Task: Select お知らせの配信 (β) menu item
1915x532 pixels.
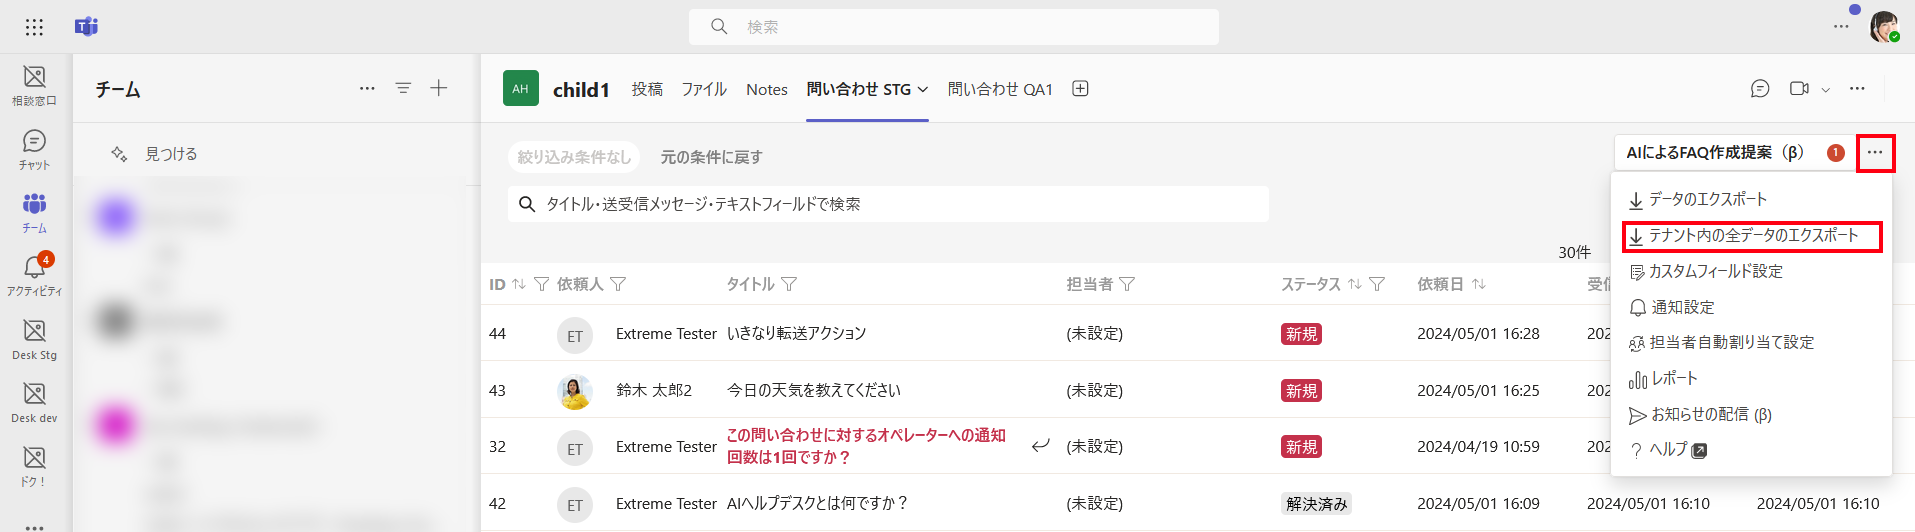Action: [x=1751, y=415]
